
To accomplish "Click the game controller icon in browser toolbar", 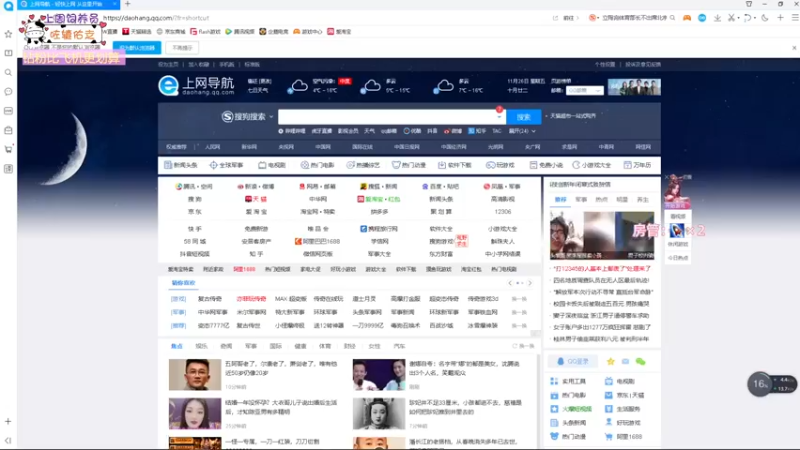I will (687, 18).
